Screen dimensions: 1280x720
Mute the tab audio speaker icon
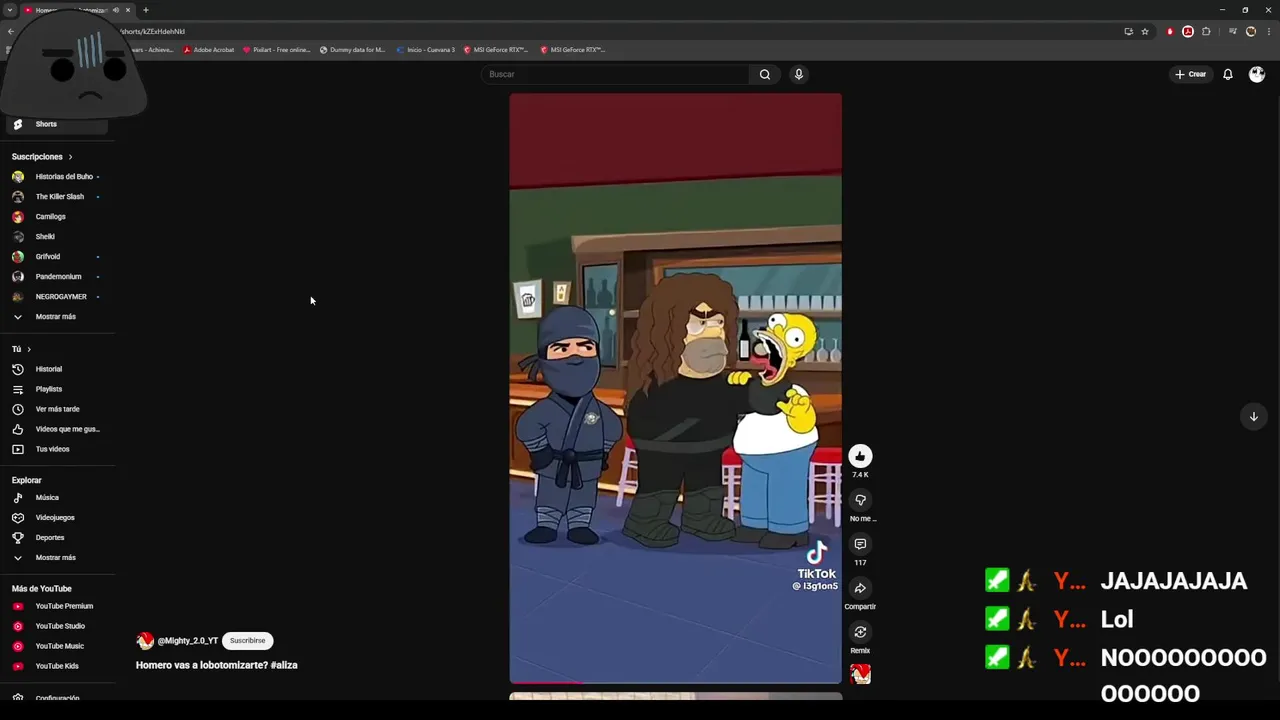[x=116, y=10]
